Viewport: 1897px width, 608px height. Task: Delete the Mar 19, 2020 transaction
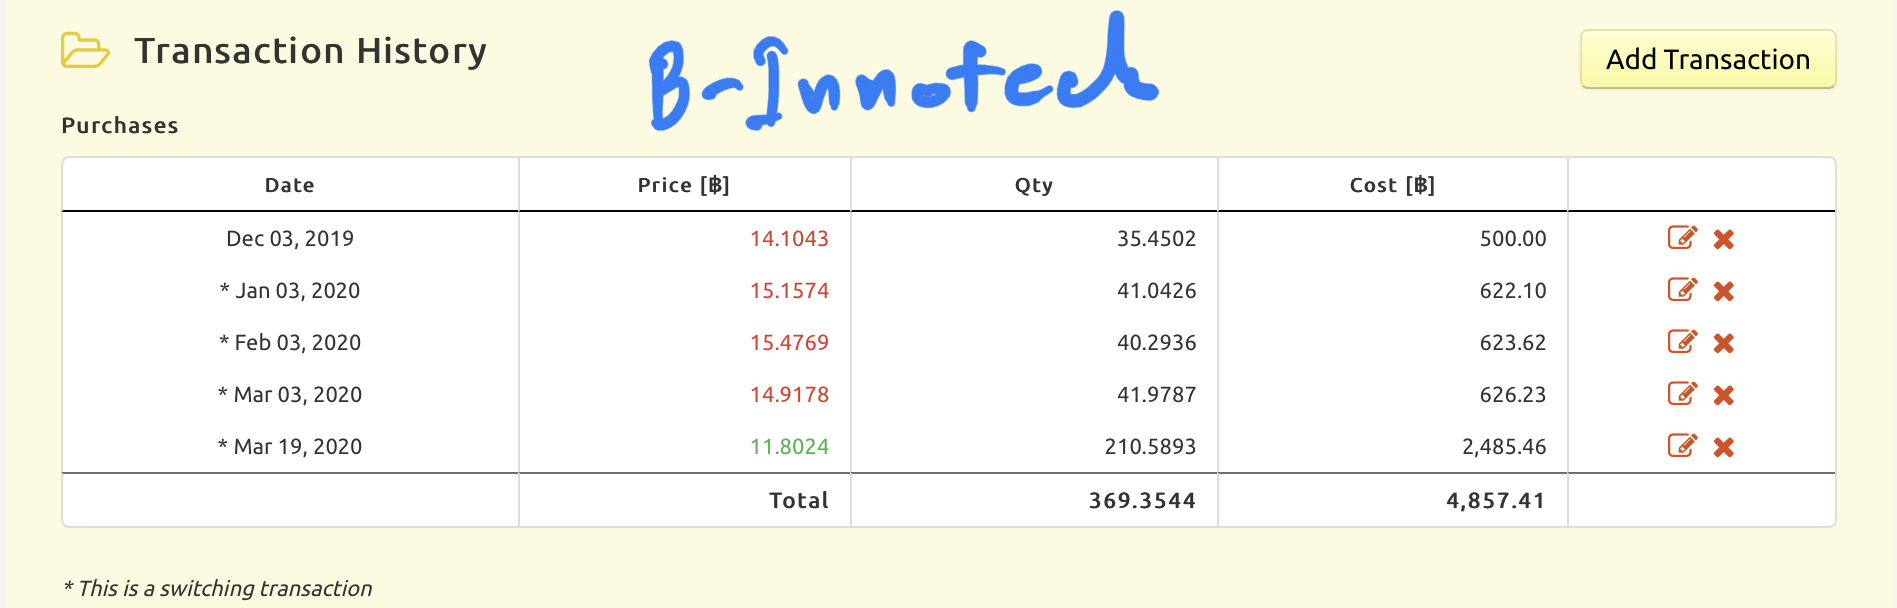click(x=1723, y=447)
